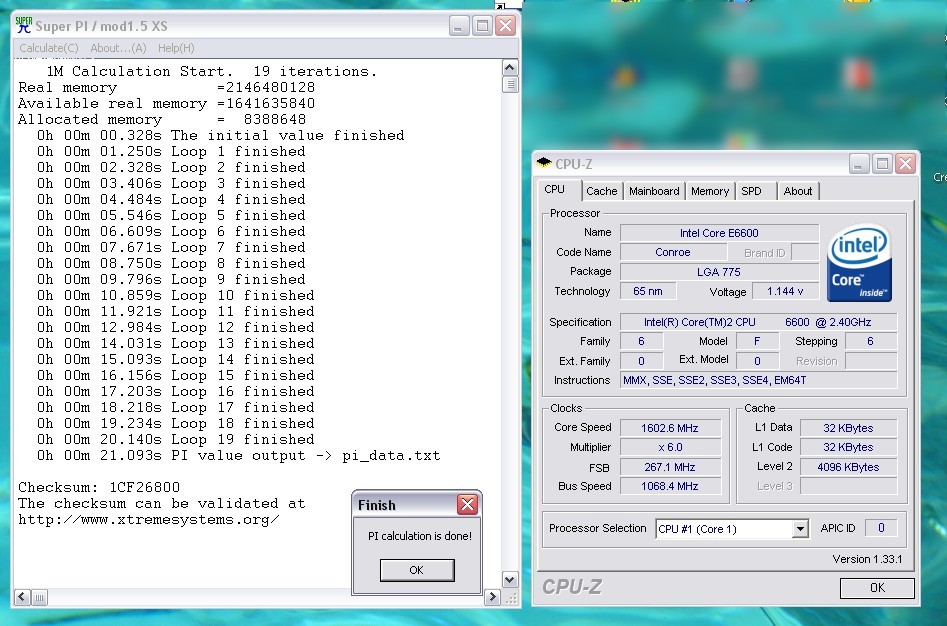Click the L1 Data value '32 KBytes'
The width and height of the screenshot is (947, 626).
(848, 428)
